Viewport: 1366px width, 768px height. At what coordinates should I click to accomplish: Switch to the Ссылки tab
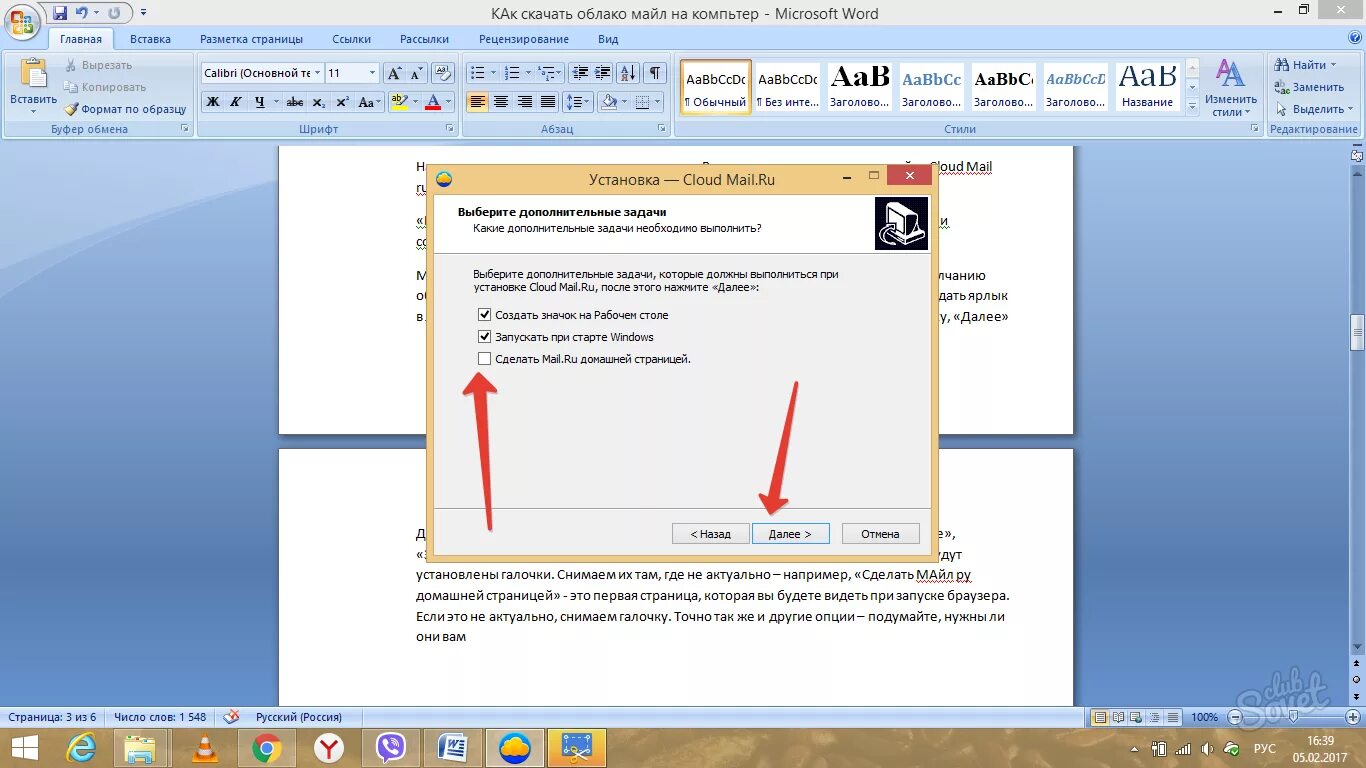pos(352,39)
